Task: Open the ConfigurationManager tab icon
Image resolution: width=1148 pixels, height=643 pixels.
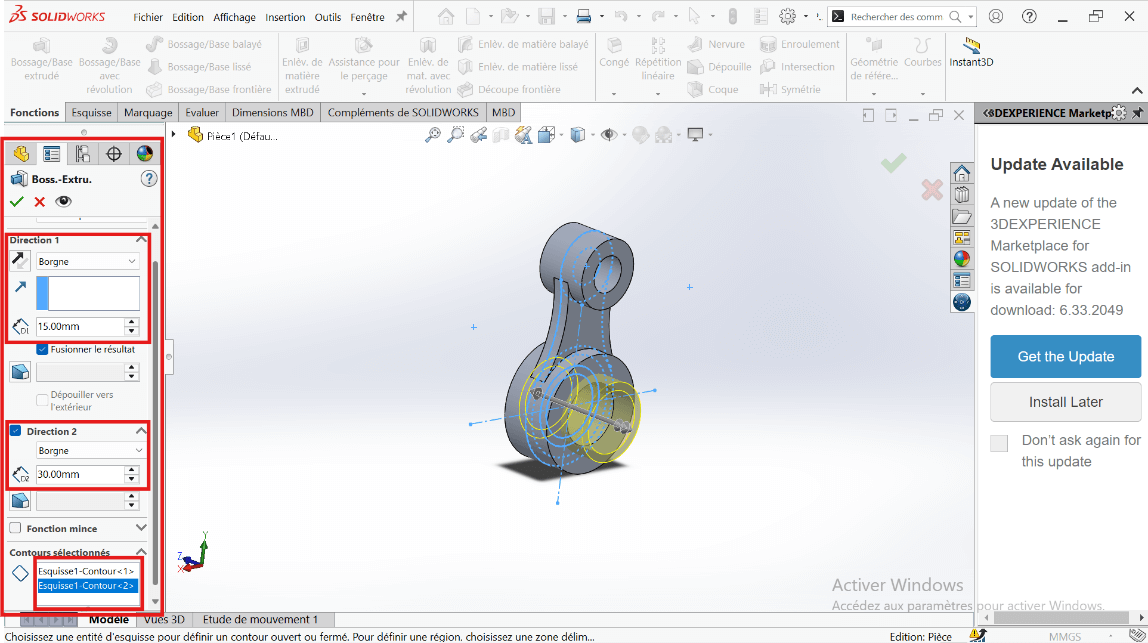Action: coord(83,153)
